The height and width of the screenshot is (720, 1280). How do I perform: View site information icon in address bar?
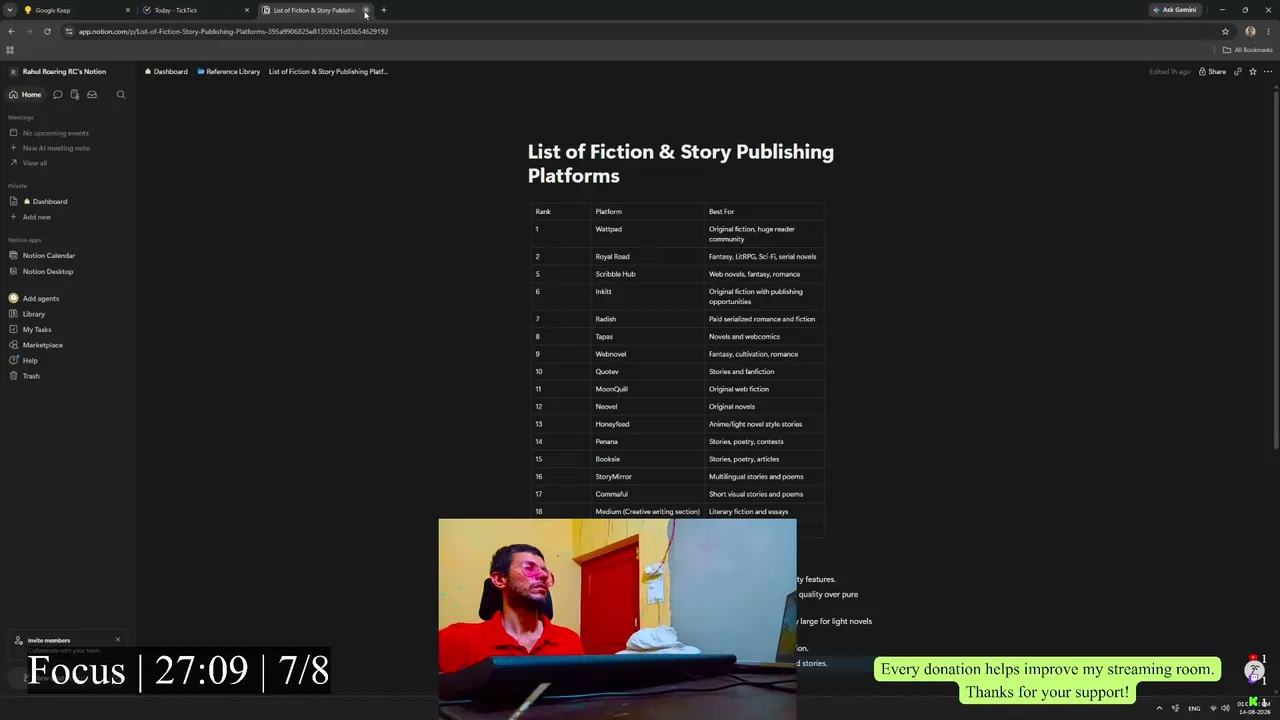point(69,31)
